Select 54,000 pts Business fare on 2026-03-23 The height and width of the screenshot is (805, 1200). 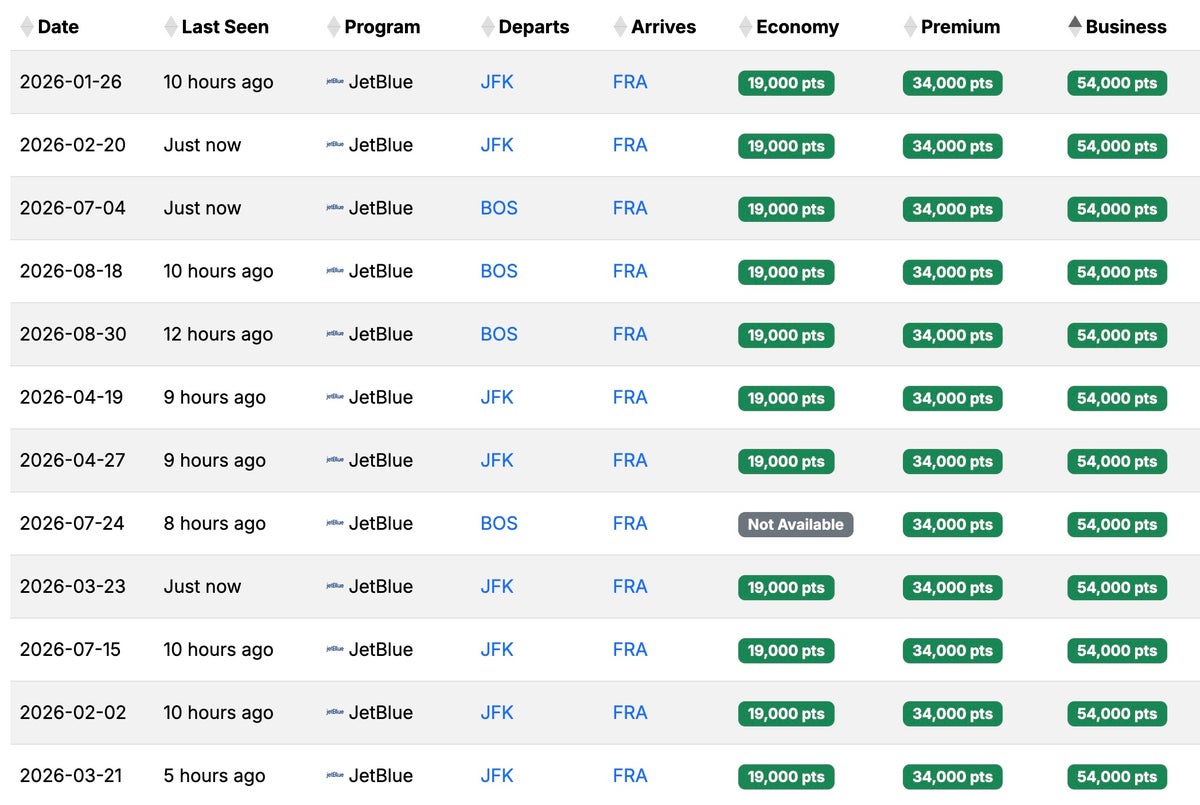coord(1116,588)
